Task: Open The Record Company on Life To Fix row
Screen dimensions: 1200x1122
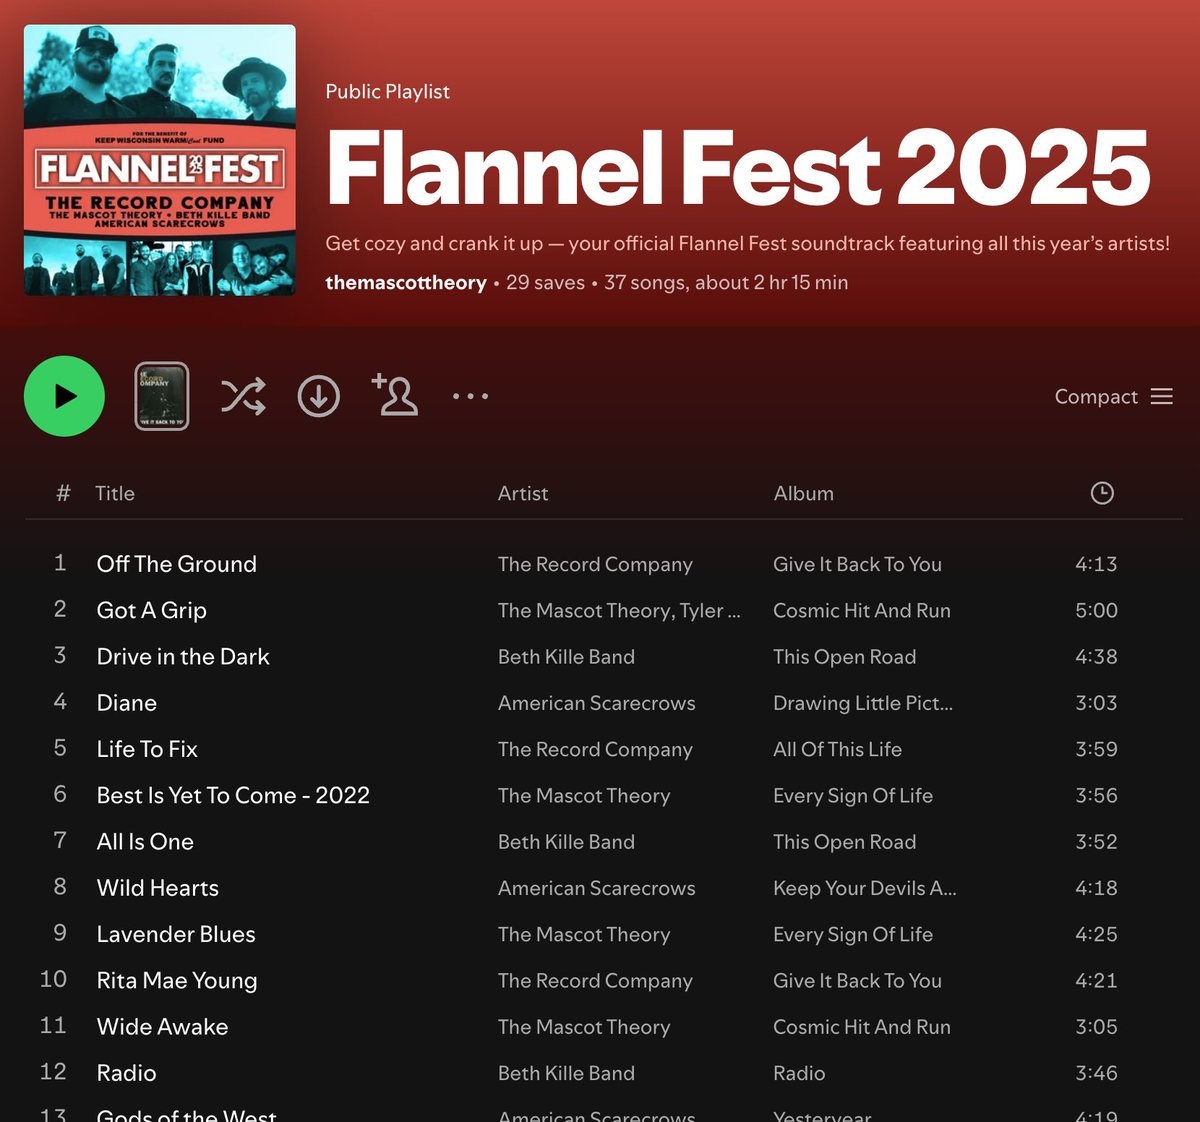Action: pyautogui.click(x=595, y=749)
